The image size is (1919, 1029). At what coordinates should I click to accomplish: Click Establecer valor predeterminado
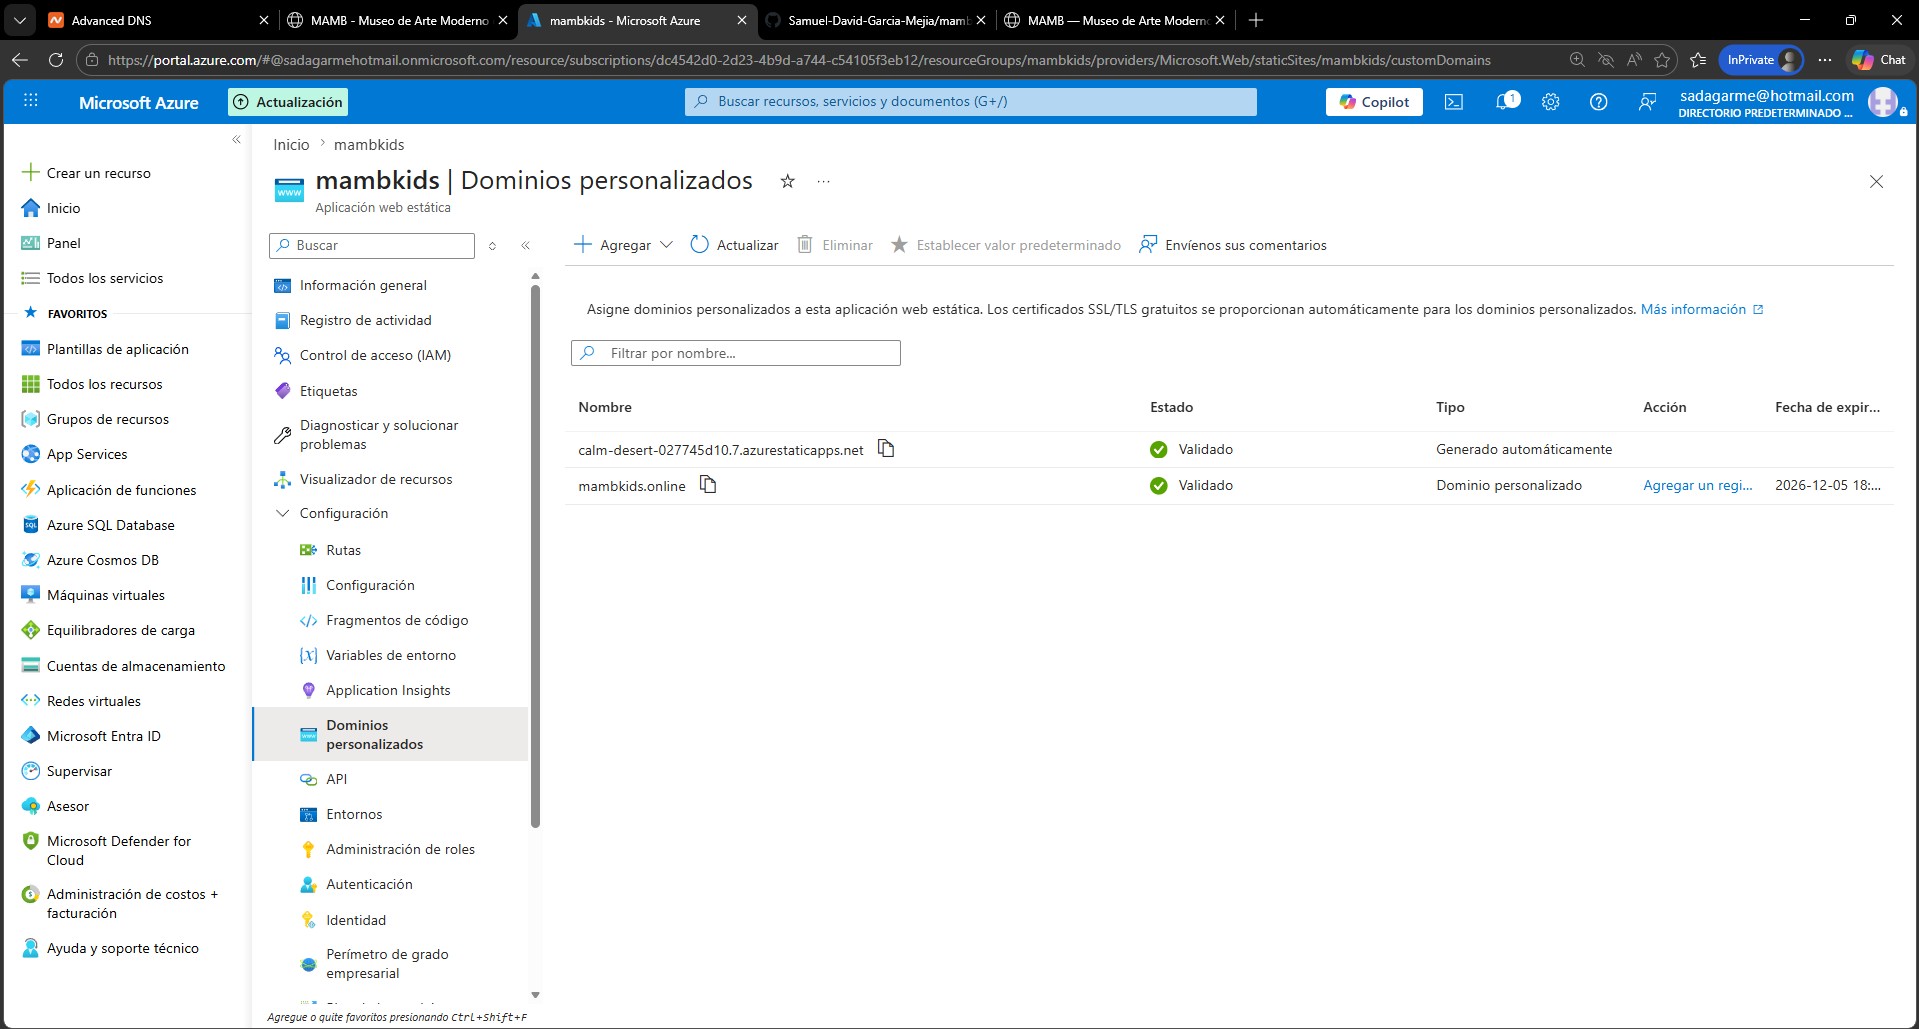click(1006, 245)
